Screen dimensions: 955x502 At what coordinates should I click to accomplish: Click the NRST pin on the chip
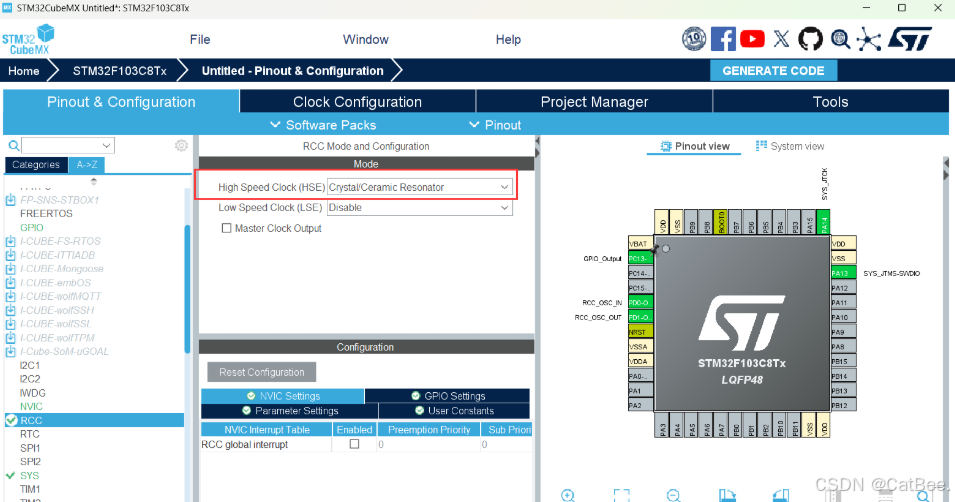(641, 332)
